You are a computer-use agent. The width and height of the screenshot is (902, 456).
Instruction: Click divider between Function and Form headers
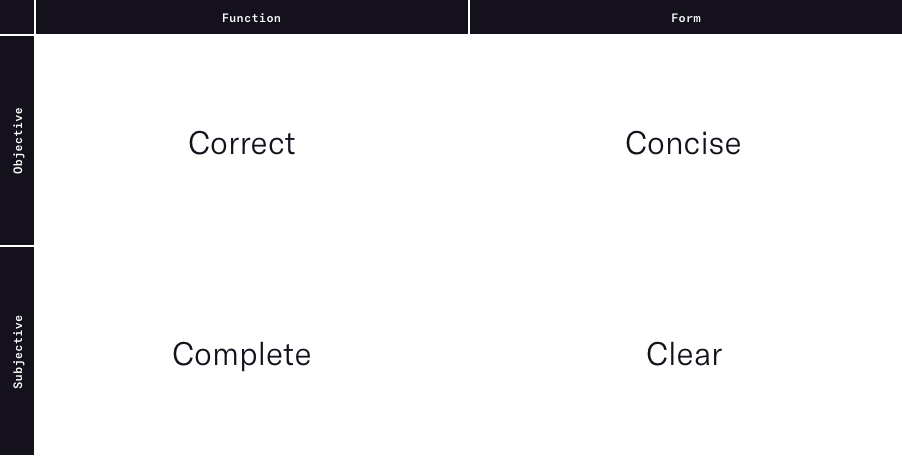point(469,17)
